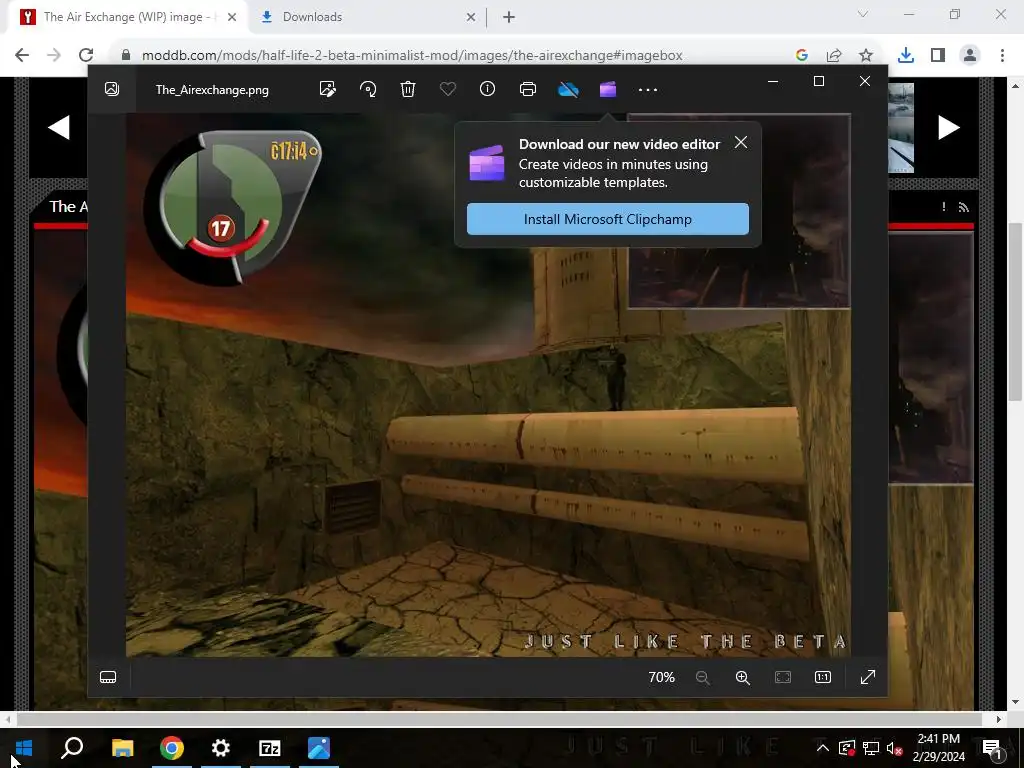Open the Photos gallery icon beside filename

(x=112, y=89)
